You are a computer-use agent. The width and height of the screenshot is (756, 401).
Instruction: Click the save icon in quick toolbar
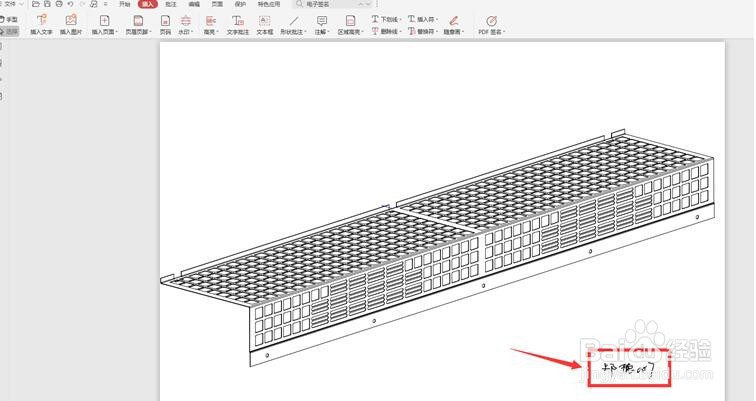click(x=47, y=4)
